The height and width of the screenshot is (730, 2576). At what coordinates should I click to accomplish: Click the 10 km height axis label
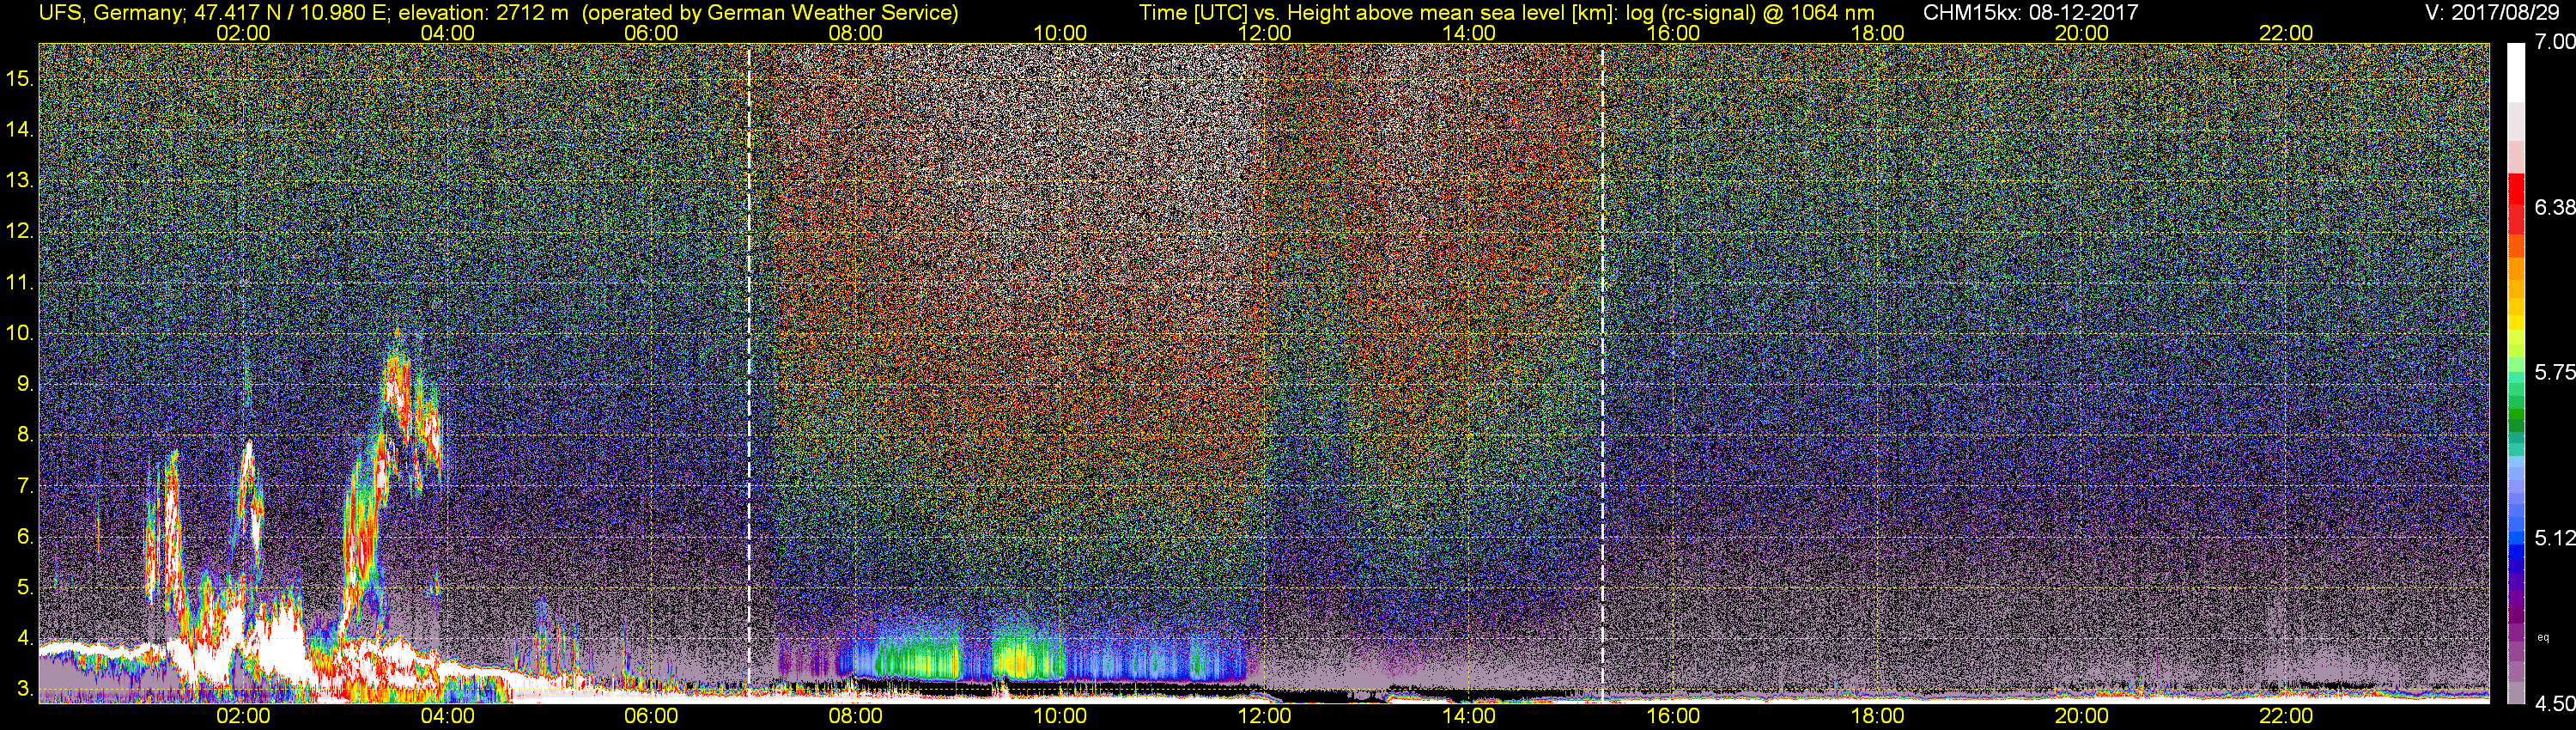19,333
